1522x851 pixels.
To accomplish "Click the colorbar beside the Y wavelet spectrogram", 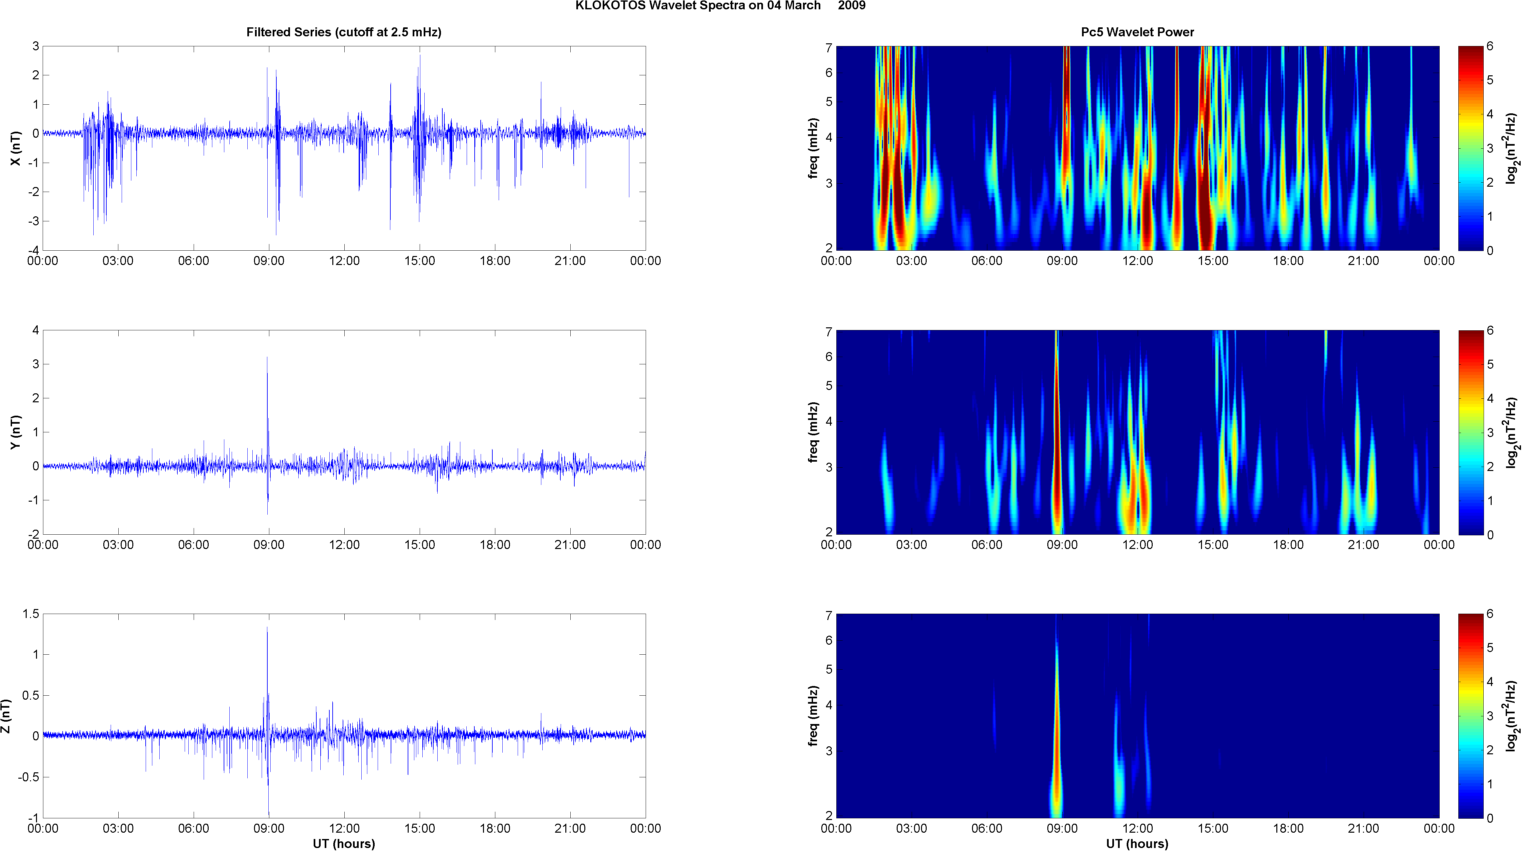I will click(x=1471, y=432).
